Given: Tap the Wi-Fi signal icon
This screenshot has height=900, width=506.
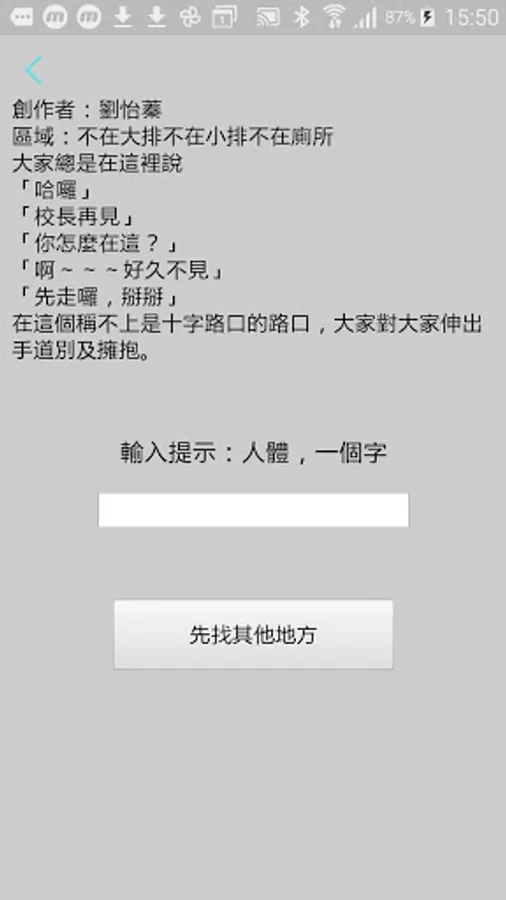Looking at the screenshot, I should (334, 17).
